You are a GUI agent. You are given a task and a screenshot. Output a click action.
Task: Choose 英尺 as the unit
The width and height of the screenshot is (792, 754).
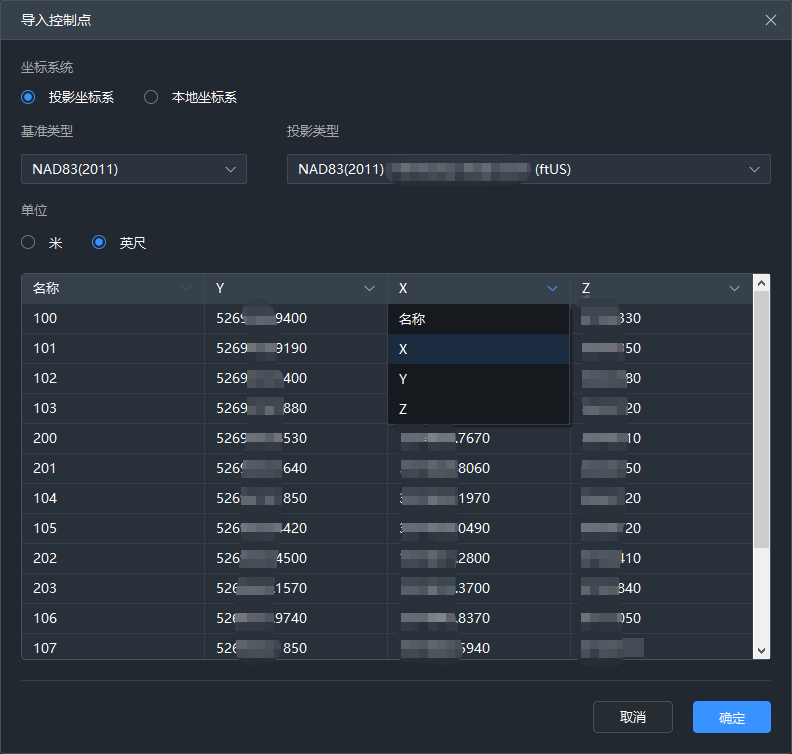click(x=99, y=242)
